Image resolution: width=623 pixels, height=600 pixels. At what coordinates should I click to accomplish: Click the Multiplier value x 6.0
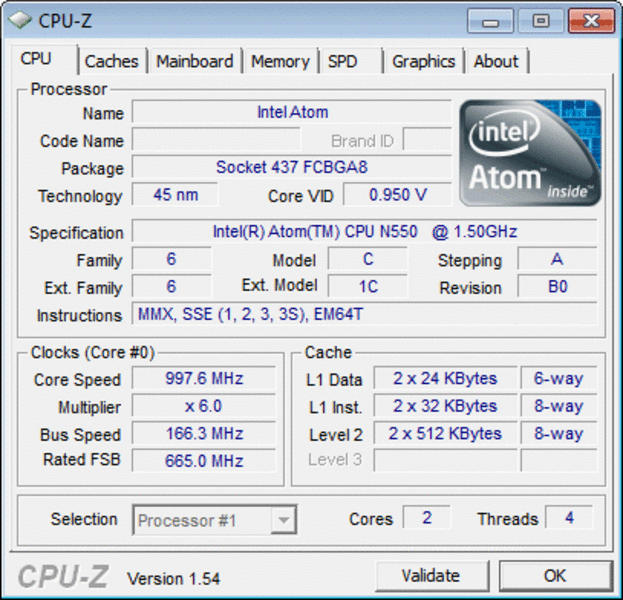204,406
